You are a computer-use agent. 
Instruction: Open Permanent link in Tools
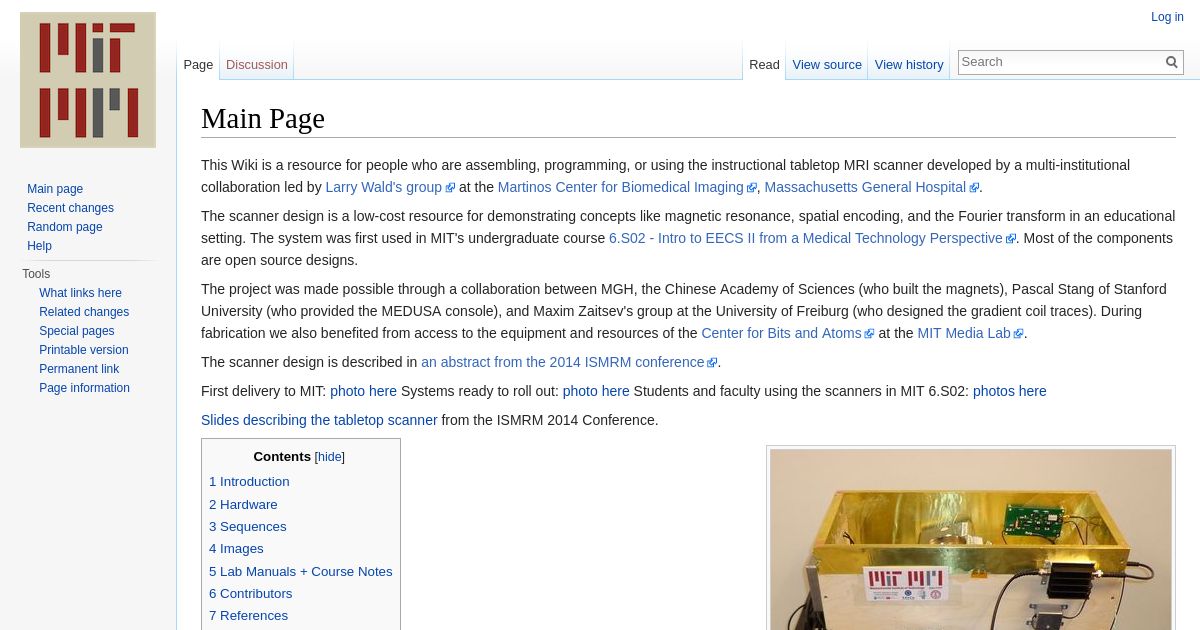[79, 369]
